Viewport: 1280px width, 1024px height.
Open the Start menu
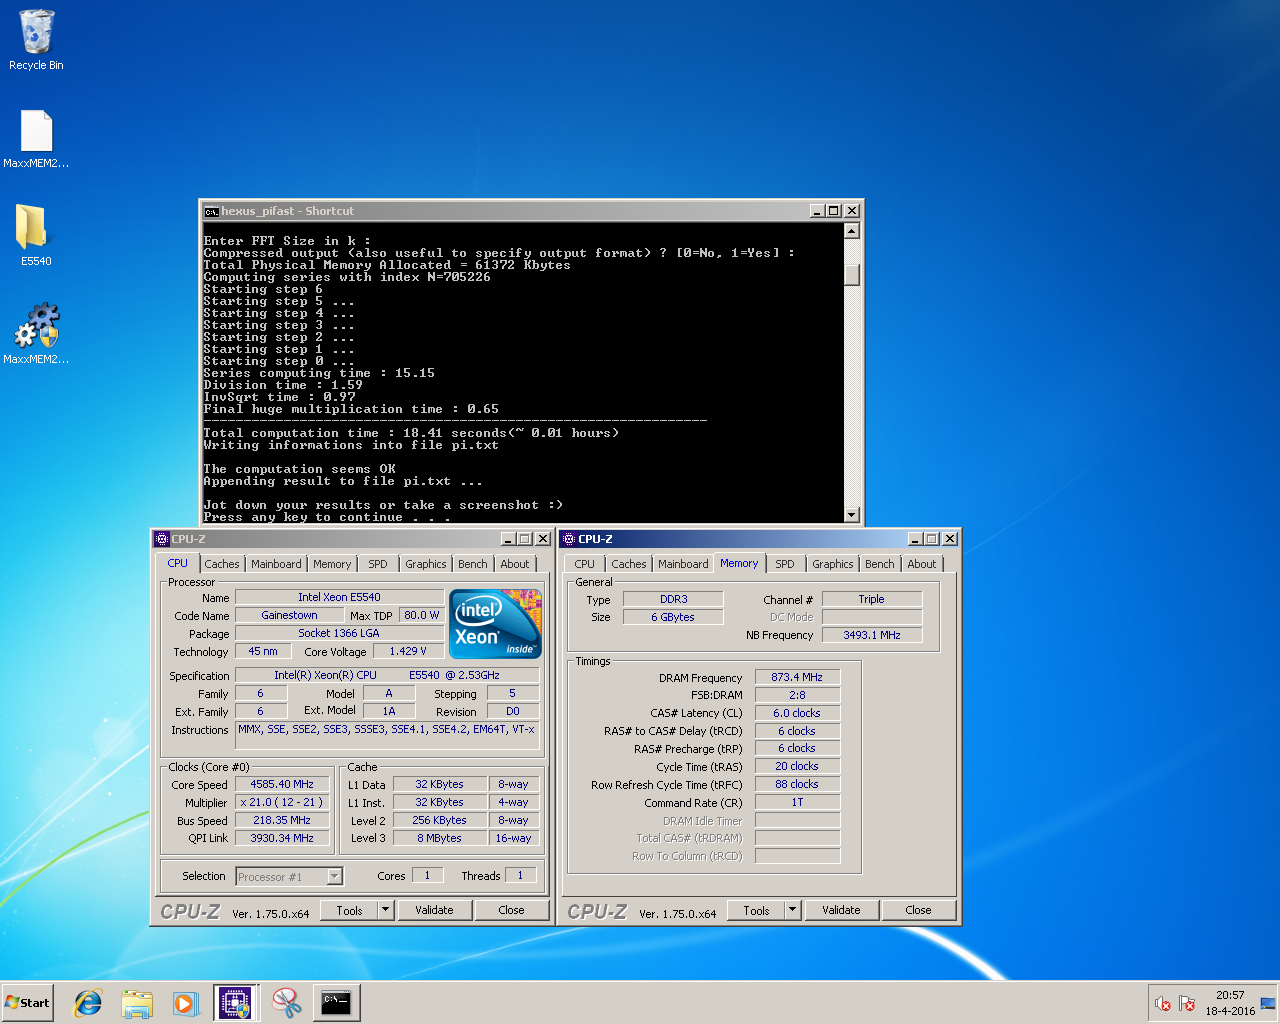coord(27,1003)
